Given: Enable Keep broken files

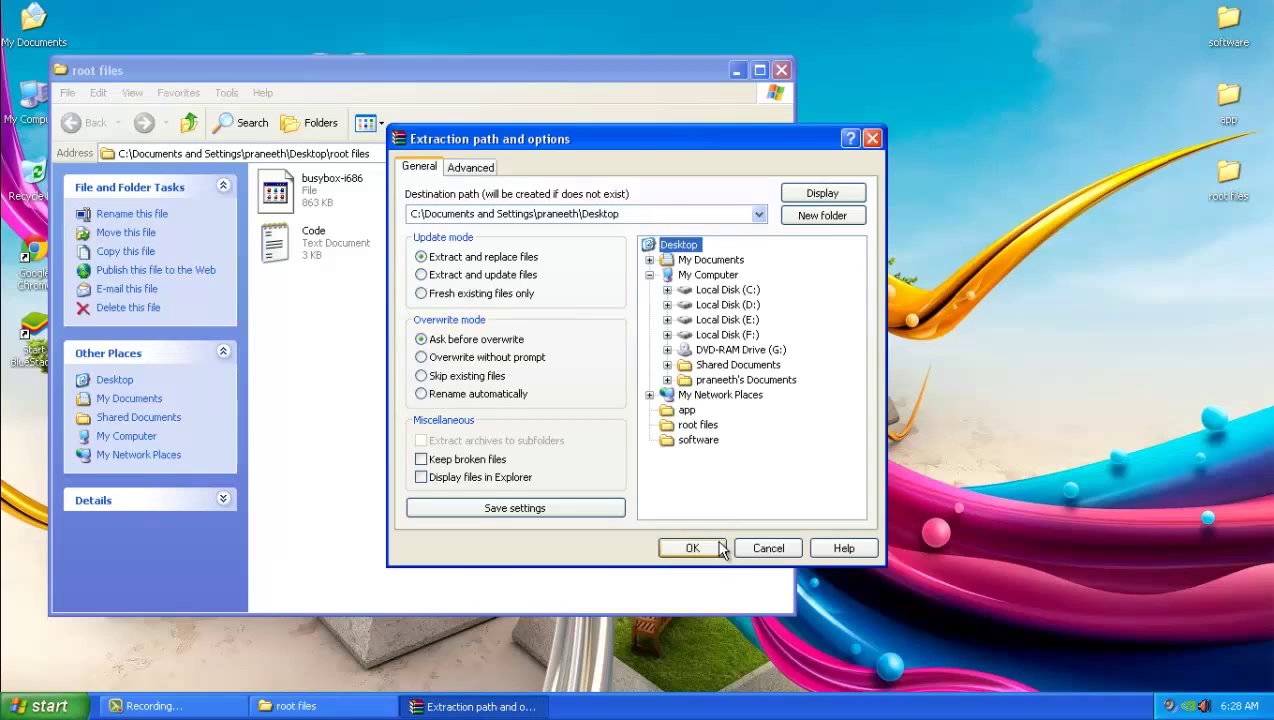Looking at the screenshot, I should click(421, 459).
